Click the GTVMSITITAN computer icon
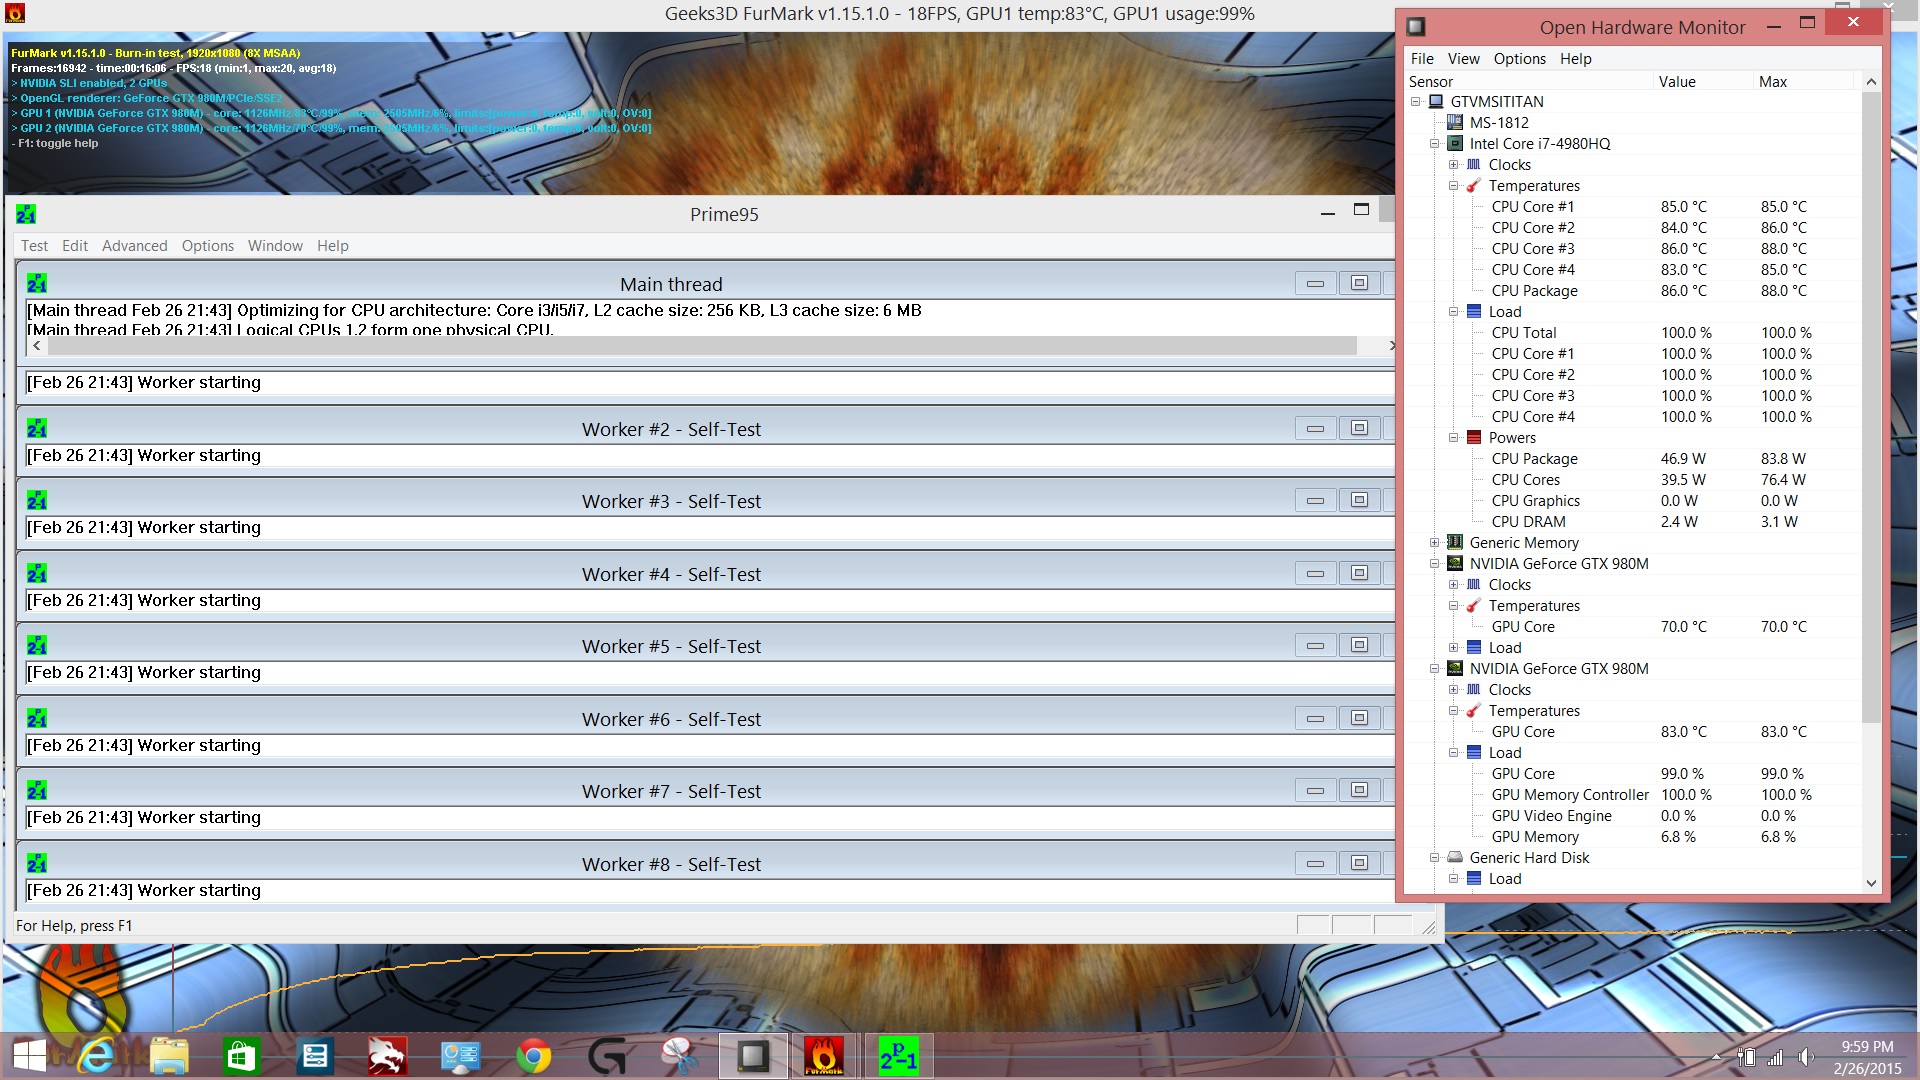This screenshot has width=1920, height=1080. (x=1436, y=102)
